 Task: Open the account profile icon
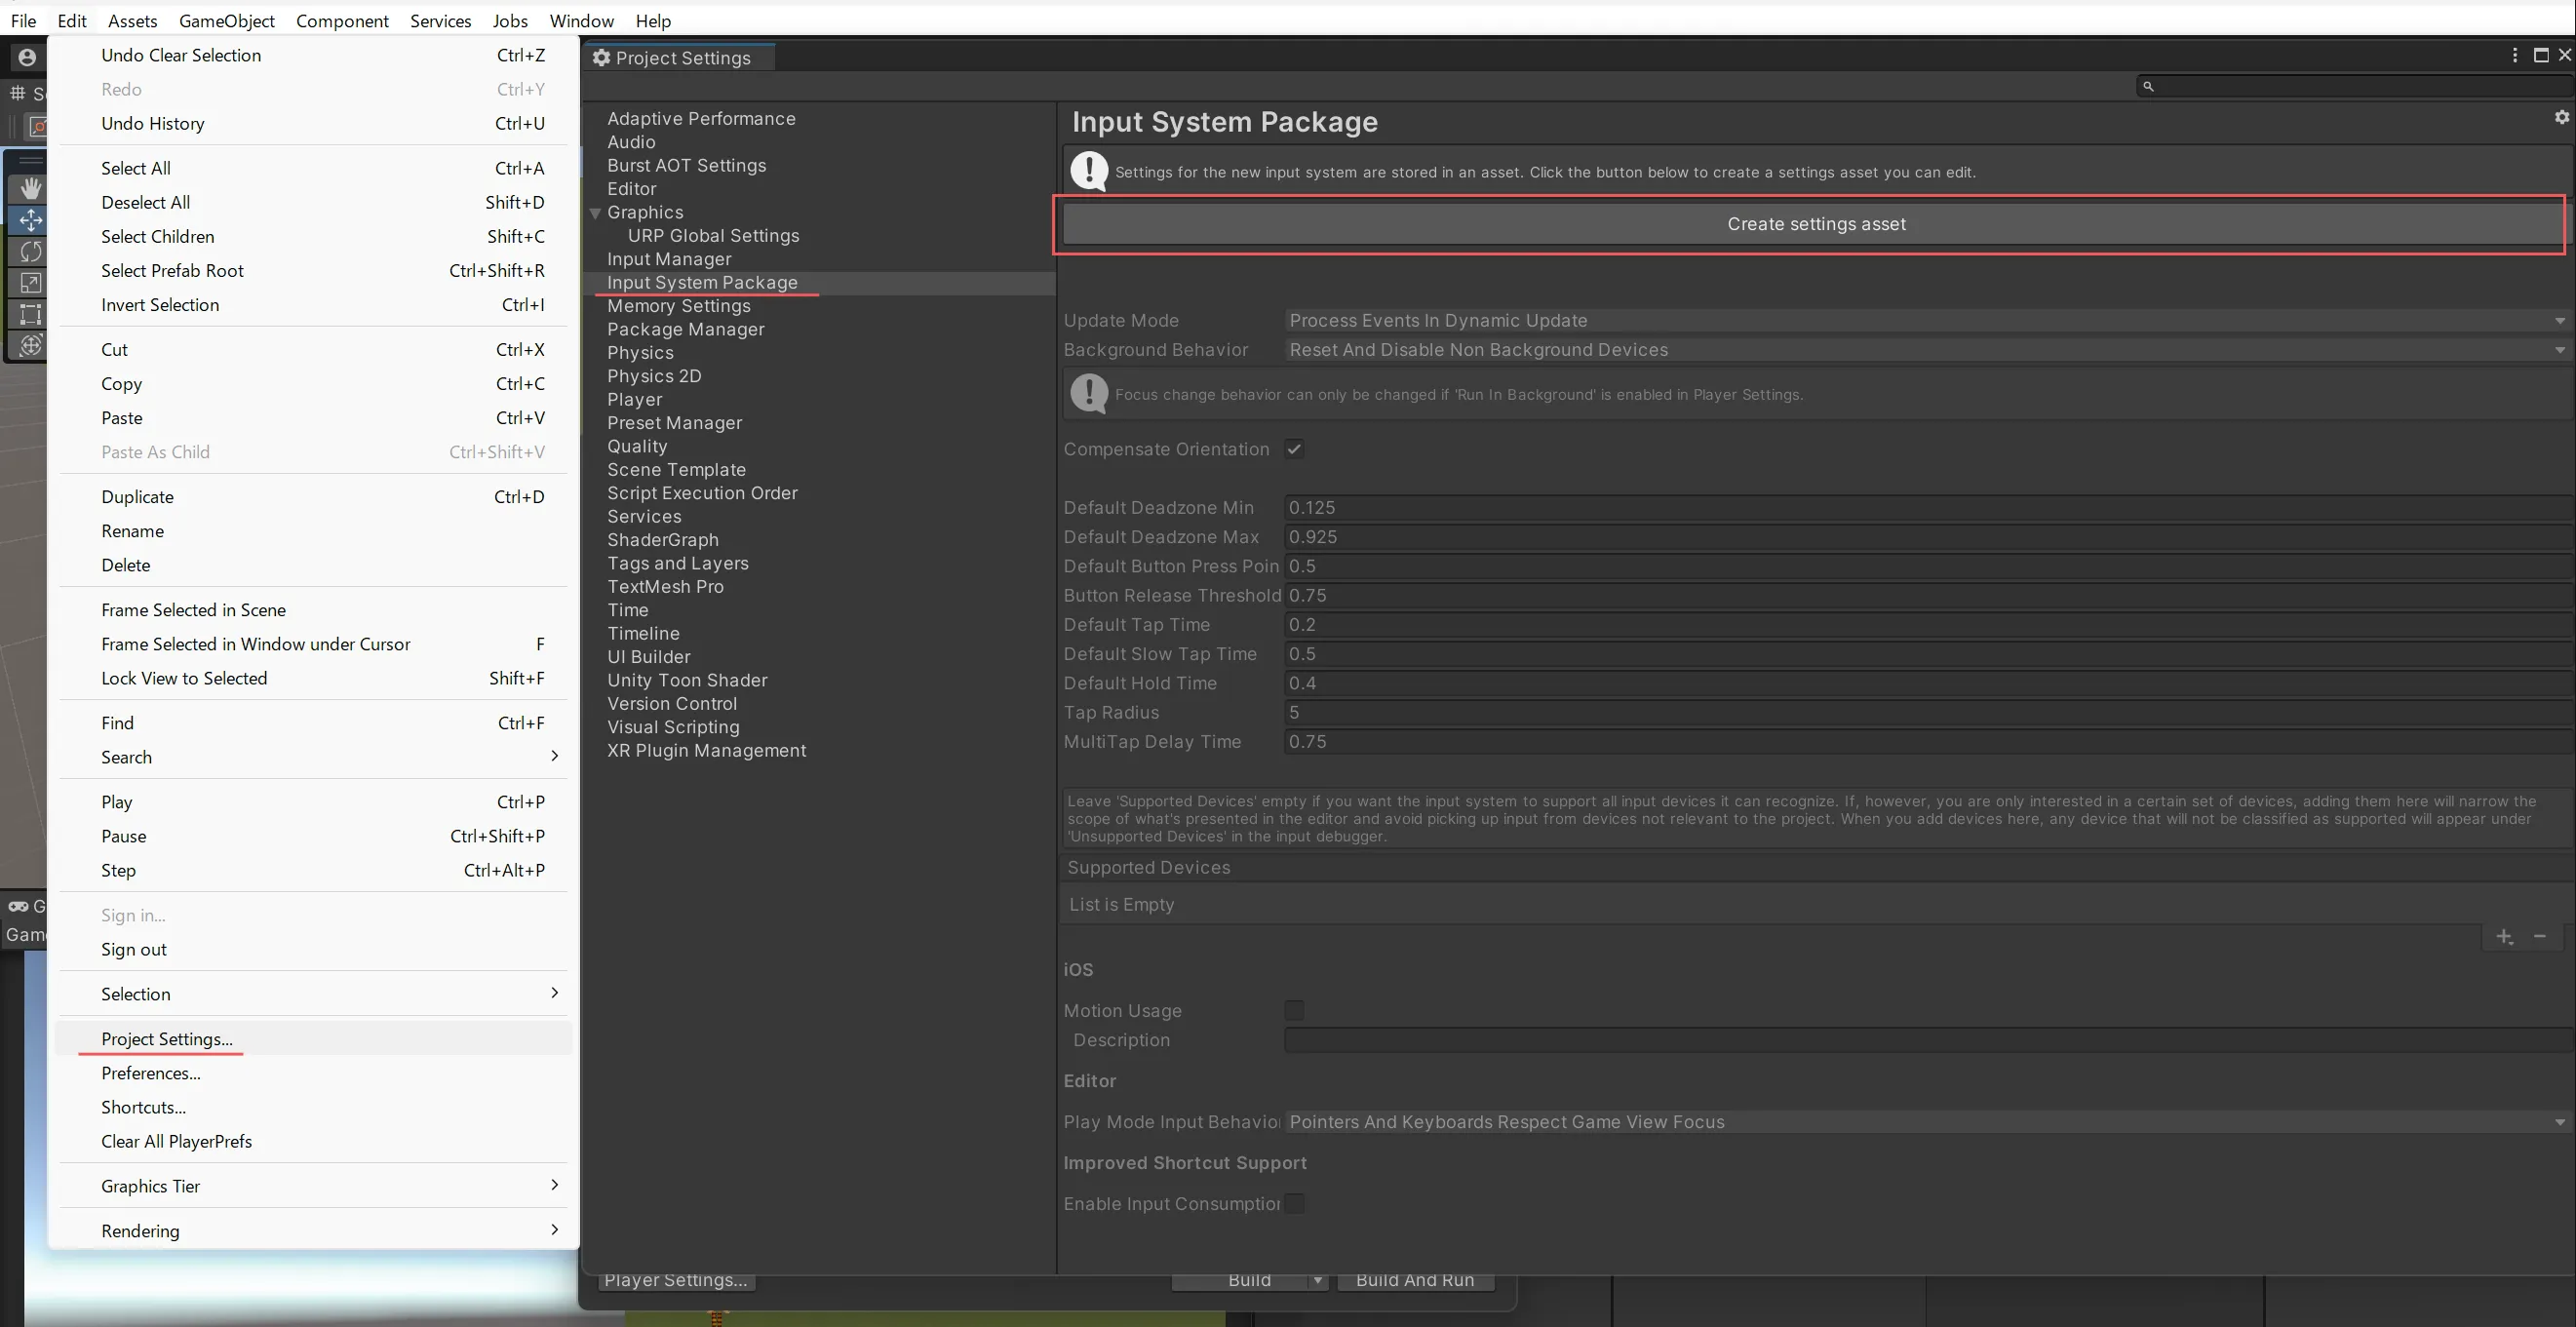coord(27,58)
